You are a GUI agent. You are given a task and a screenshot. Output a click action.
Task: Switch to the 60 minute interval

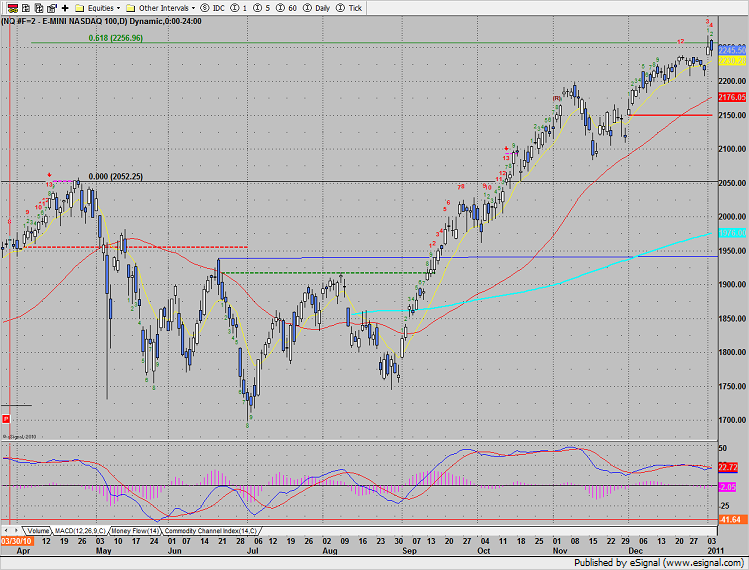coord(287,8)
